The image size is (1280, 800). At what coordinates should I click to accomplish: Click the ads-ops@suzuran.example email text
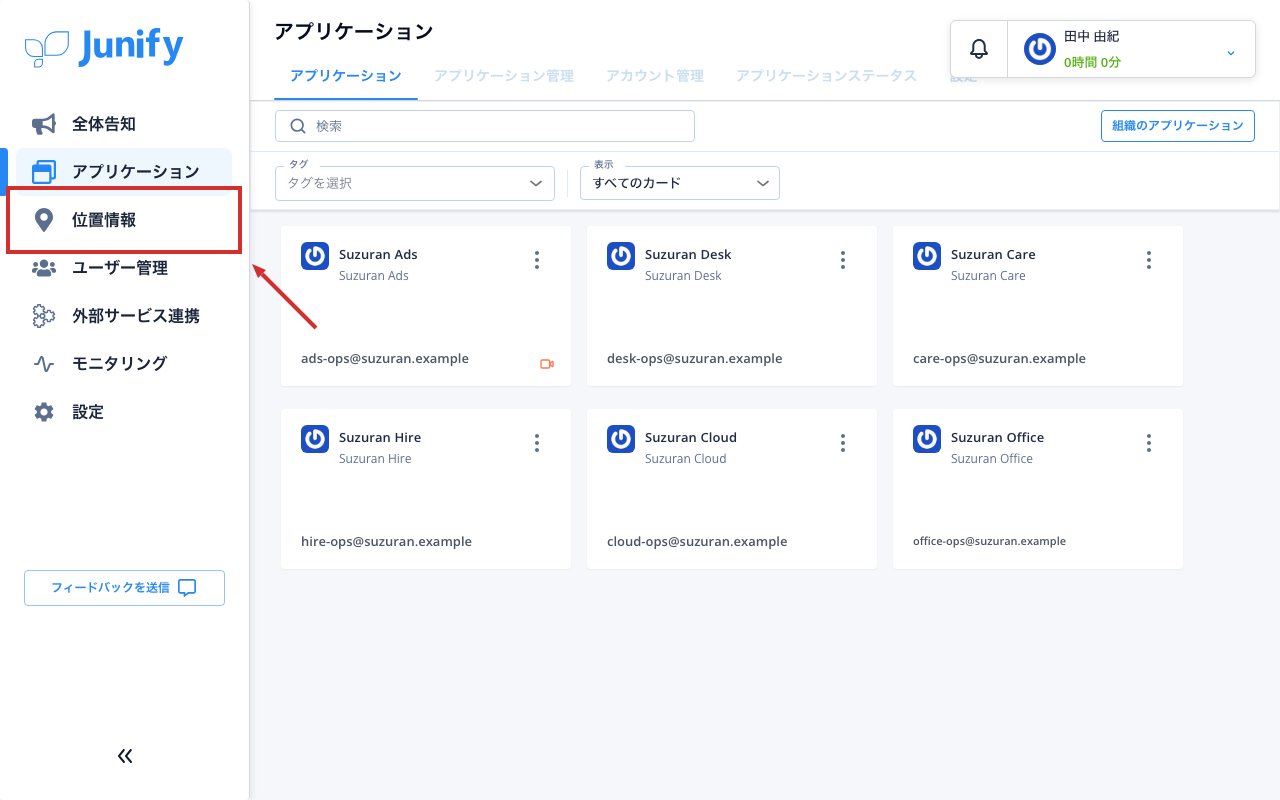[x=385, y=359]
